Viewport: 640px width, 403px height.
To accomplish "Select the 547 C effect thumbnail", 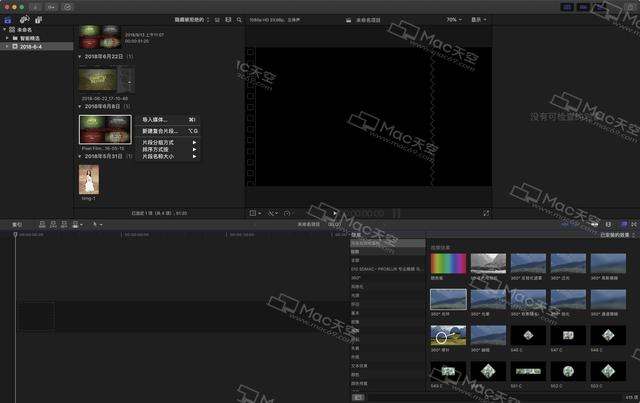I will pyautogui.click(x=568, y=335).
